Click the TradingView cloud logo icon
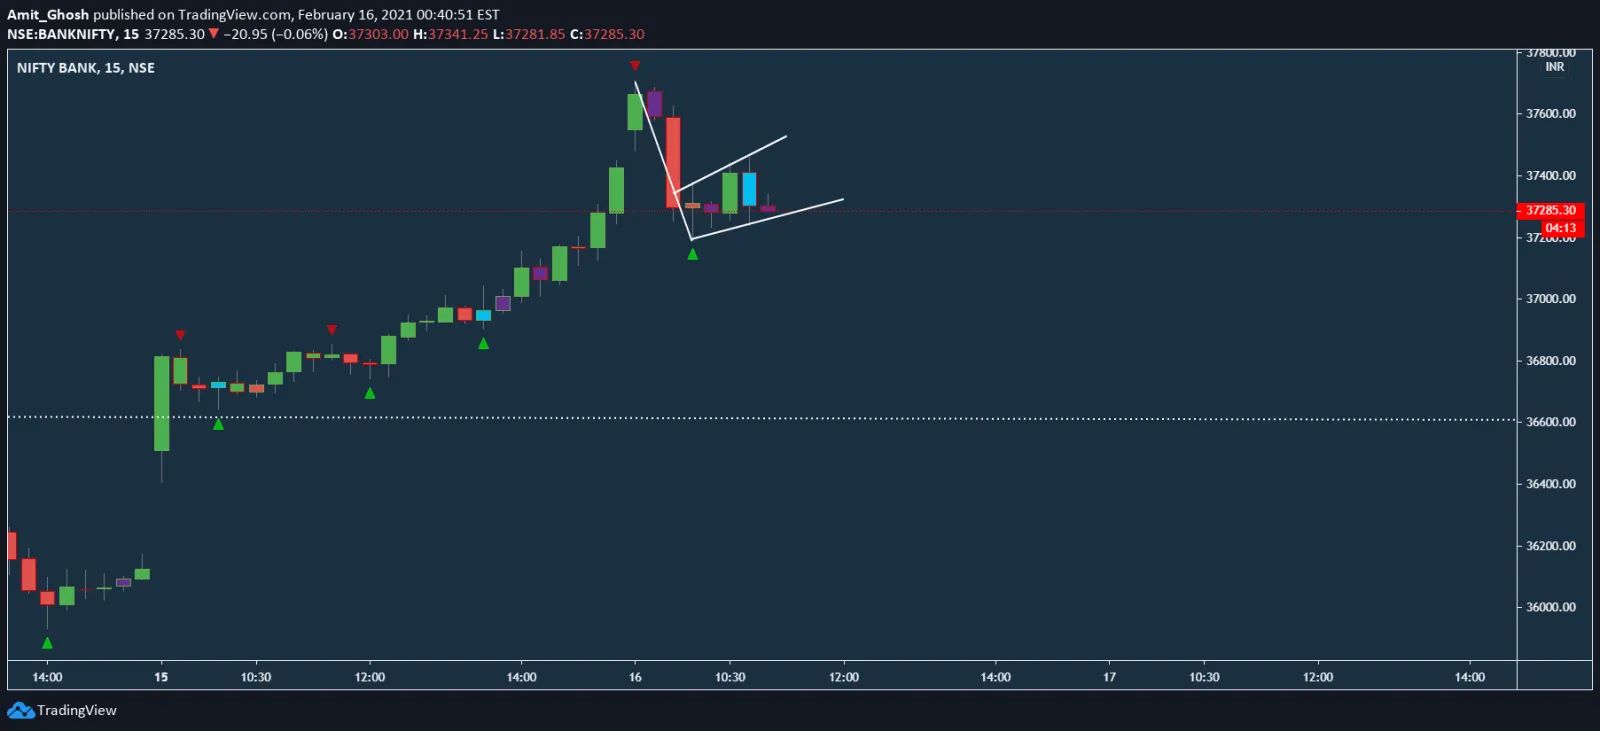Screen dimensions: 1600x731 coord(20,710)
